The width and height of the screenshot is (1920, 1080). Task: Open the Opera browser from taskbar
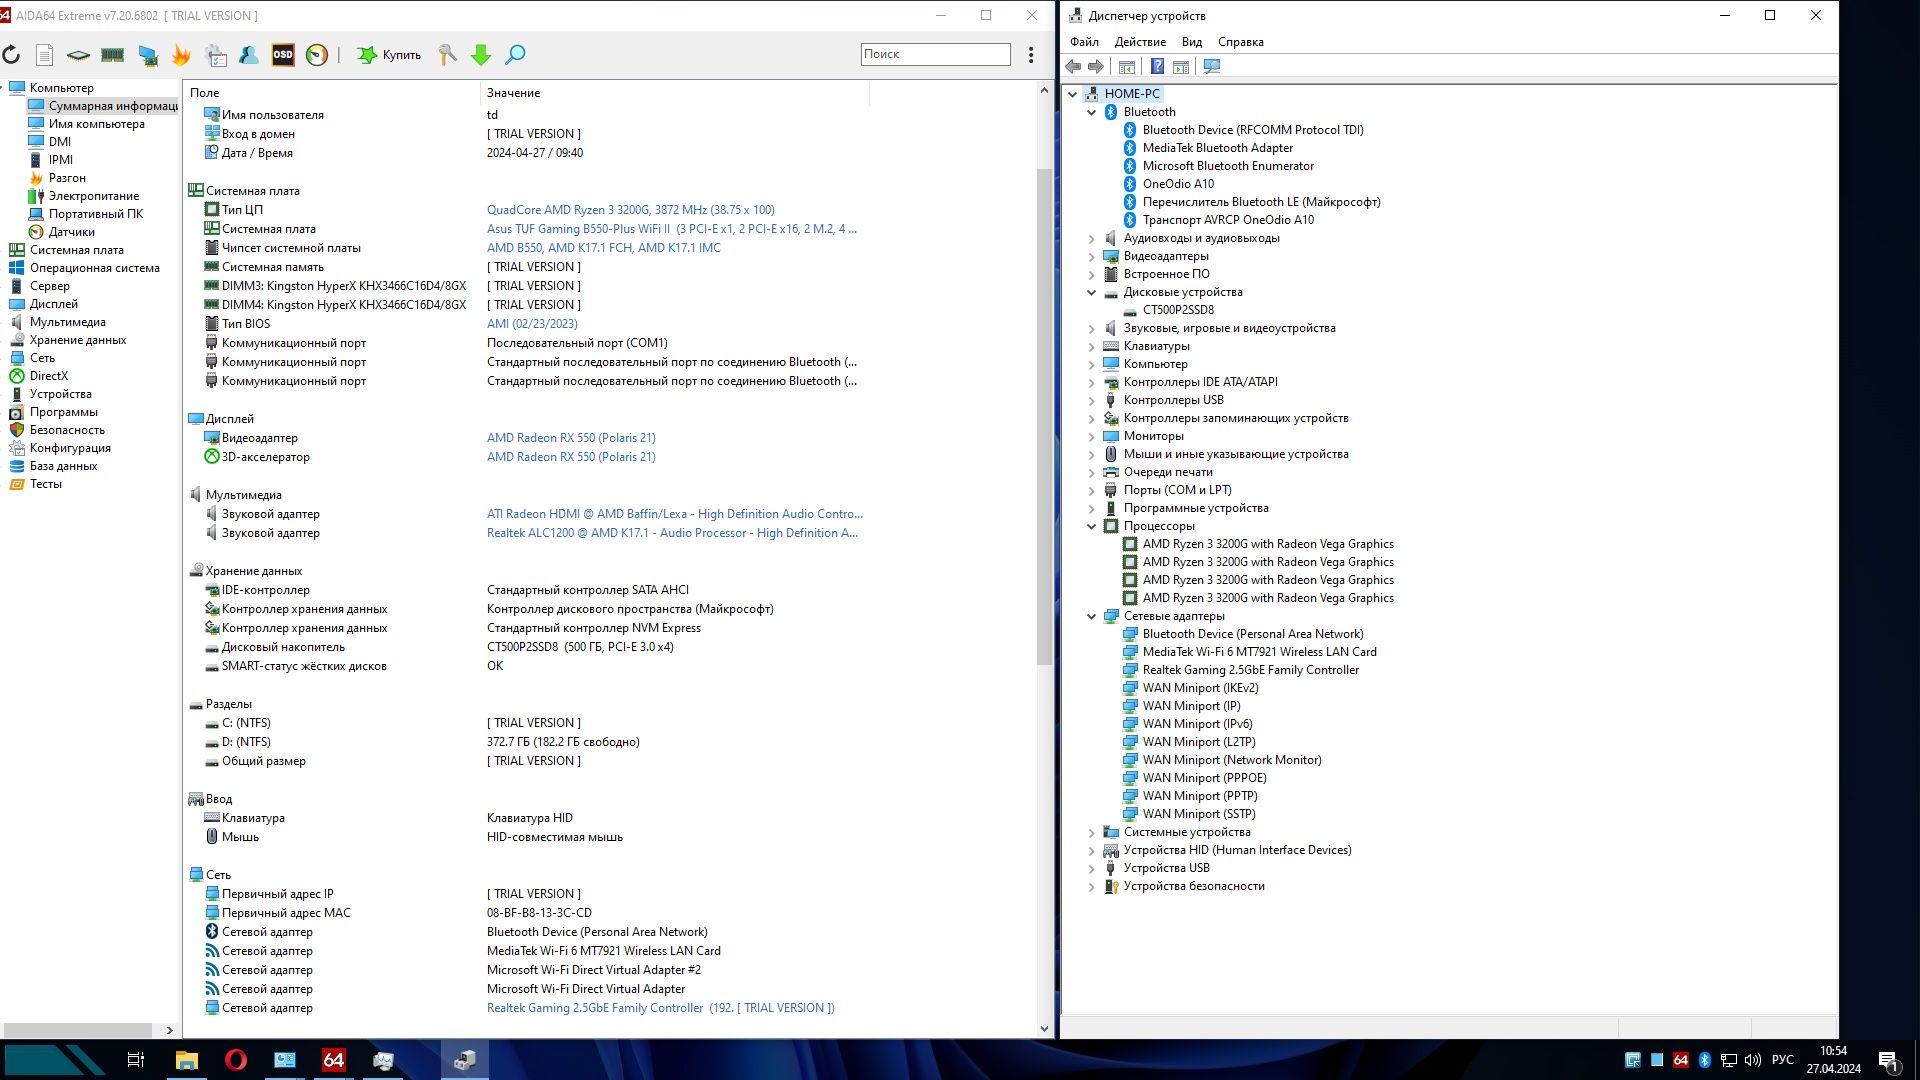pyautogui.click(x=236, y=1060)
